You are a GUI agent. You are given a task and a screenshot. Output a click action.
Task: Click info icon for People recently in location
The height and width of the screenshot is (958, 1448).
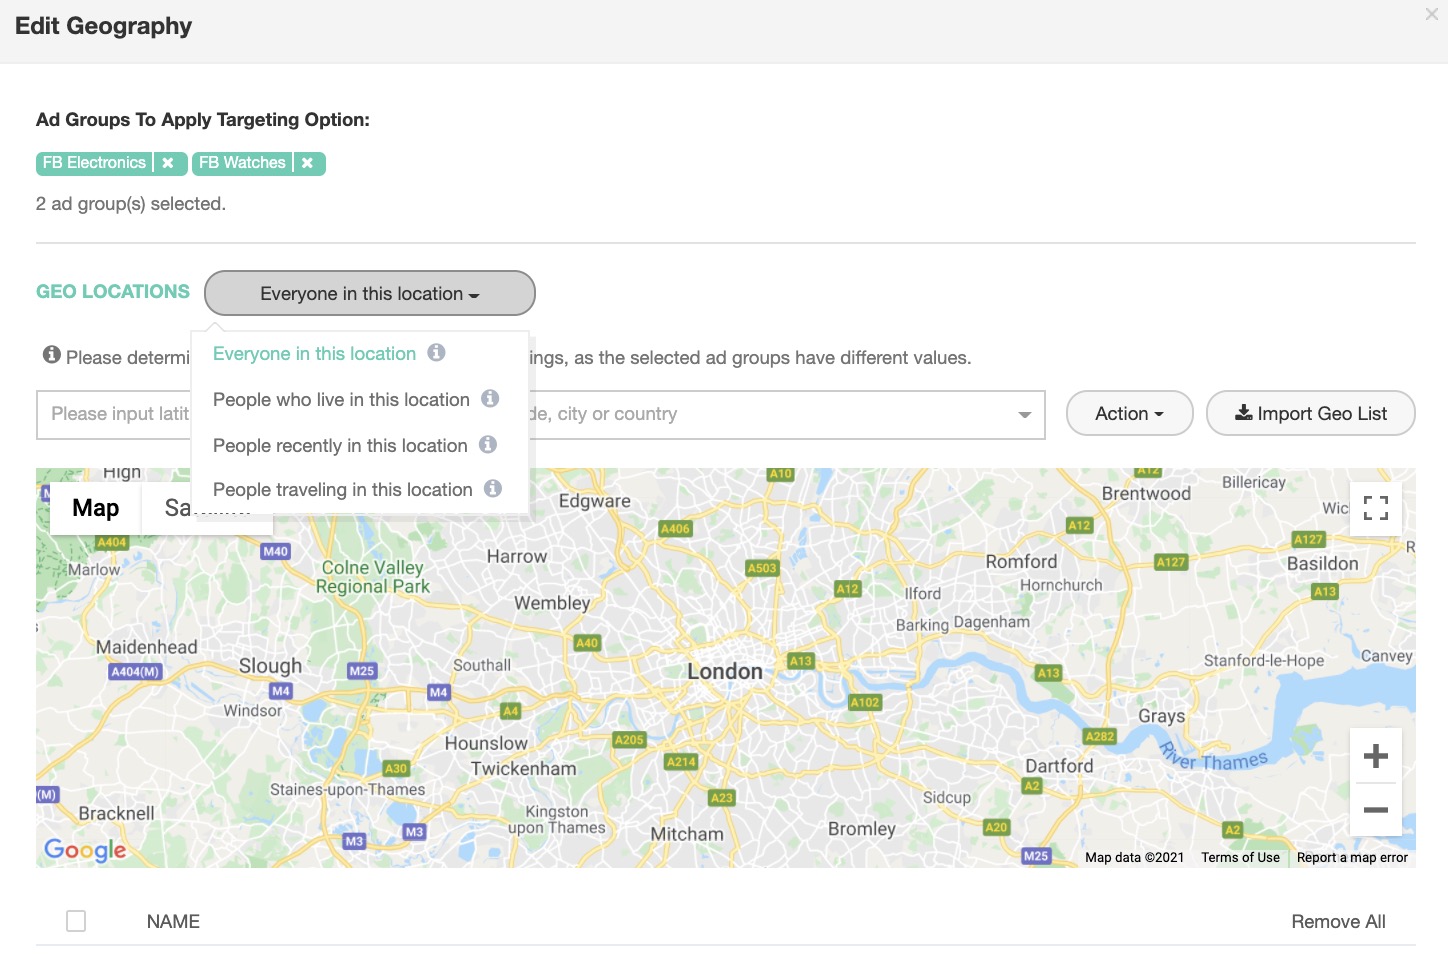tap(488, 445)
